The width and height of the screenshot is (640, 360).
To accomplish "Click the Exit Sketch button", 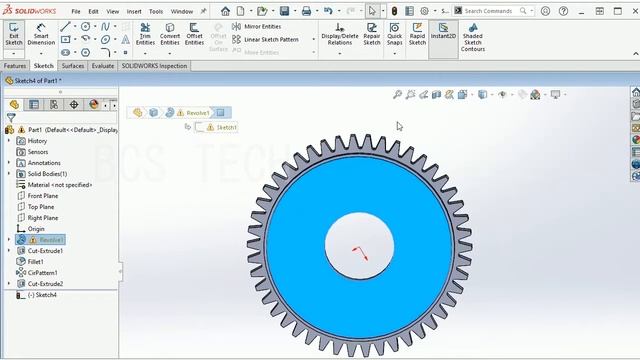I will coord(13,34).
